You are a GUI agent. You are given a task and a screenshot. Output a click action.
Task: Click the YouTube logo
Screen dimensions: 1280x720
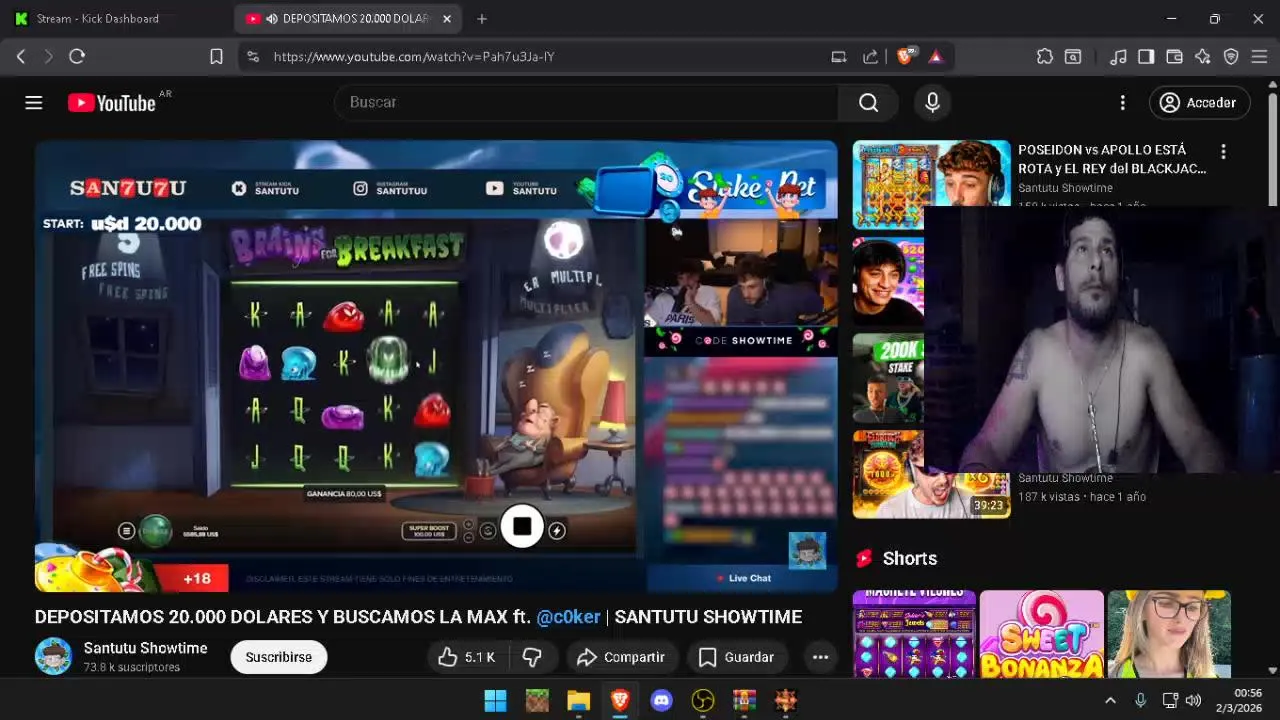(x=112, y=103)
